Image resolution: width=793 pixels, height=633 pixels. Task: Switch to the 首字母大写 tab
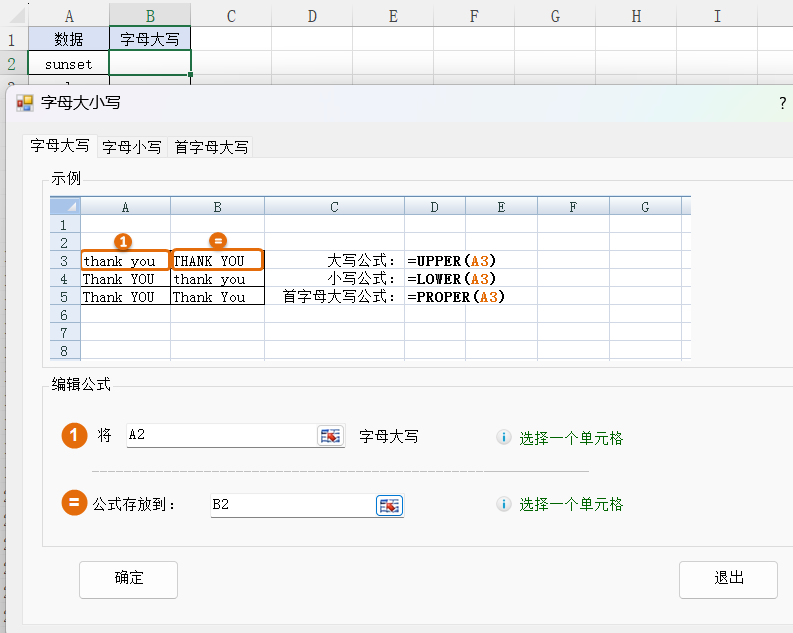[211, 147]
